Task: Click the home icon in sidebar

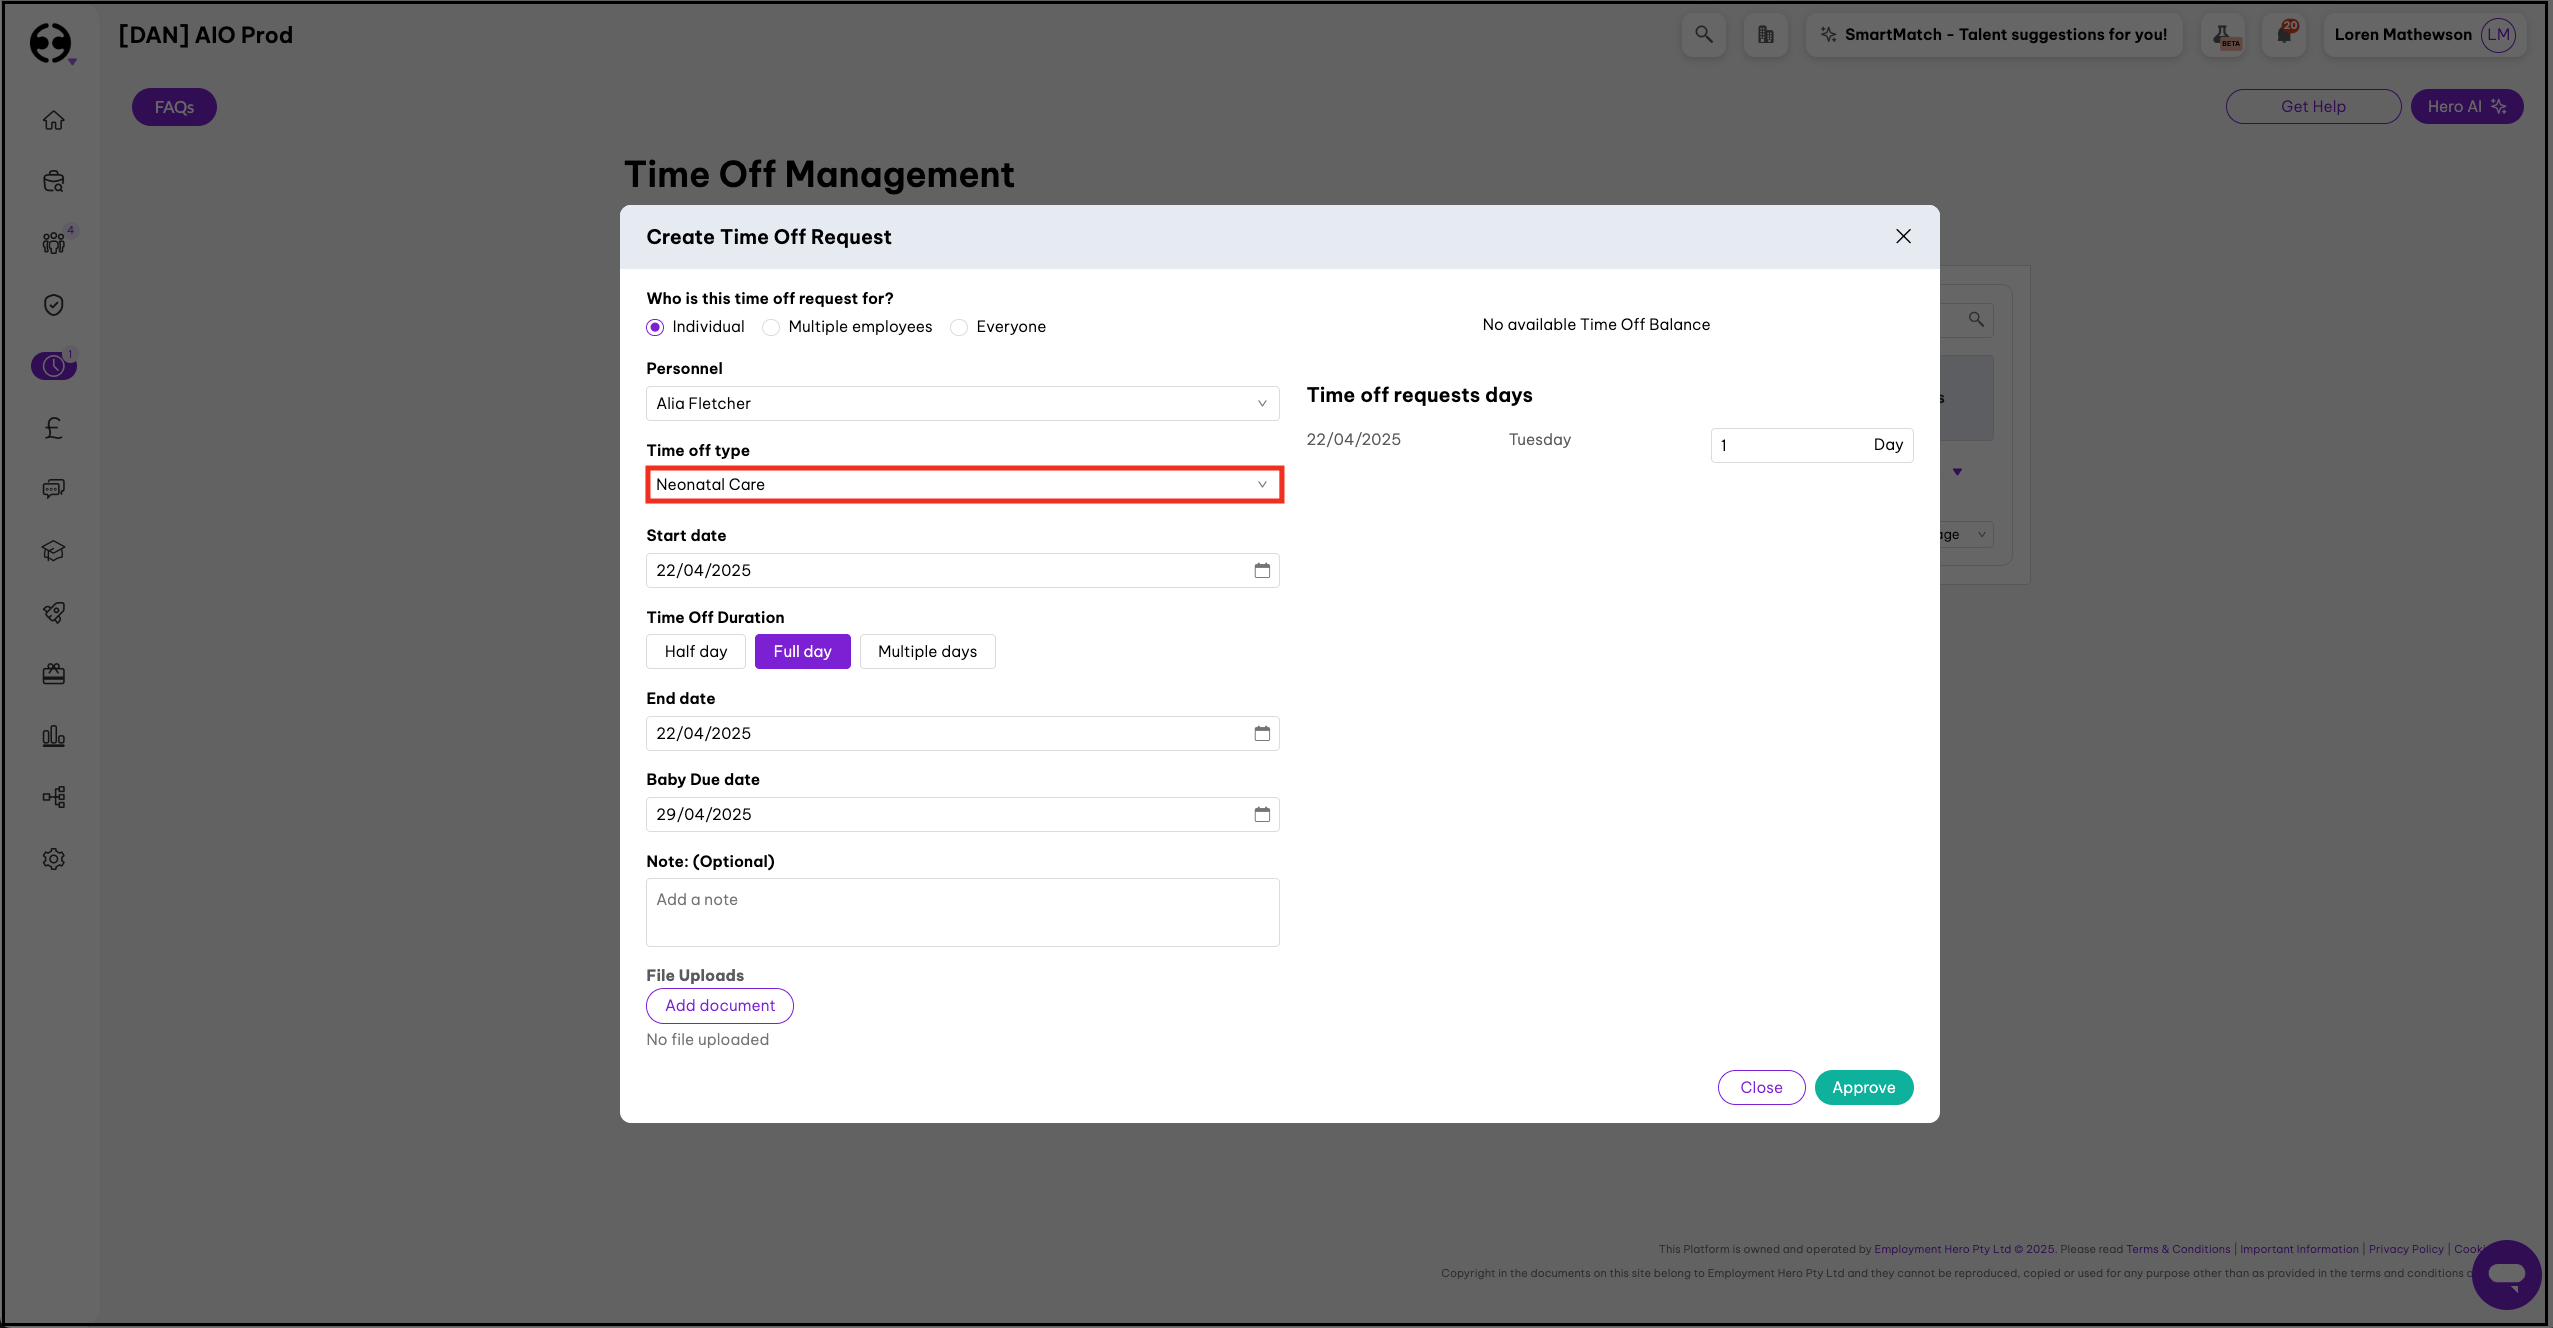Action: click(54, 120)
